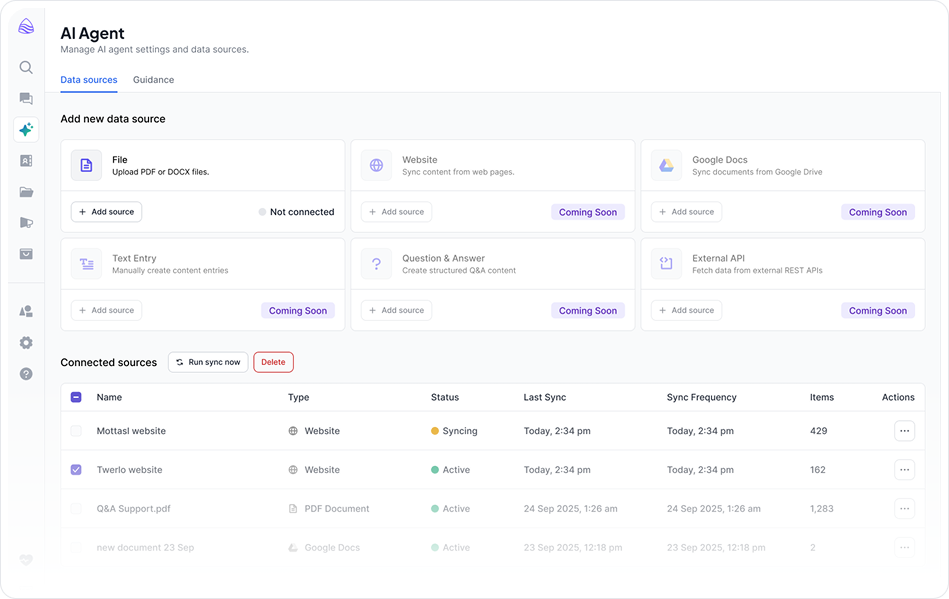Switch to the Guidance tab
The height and width of the screenshot is (599, 949).
click(x=153, y=80)
